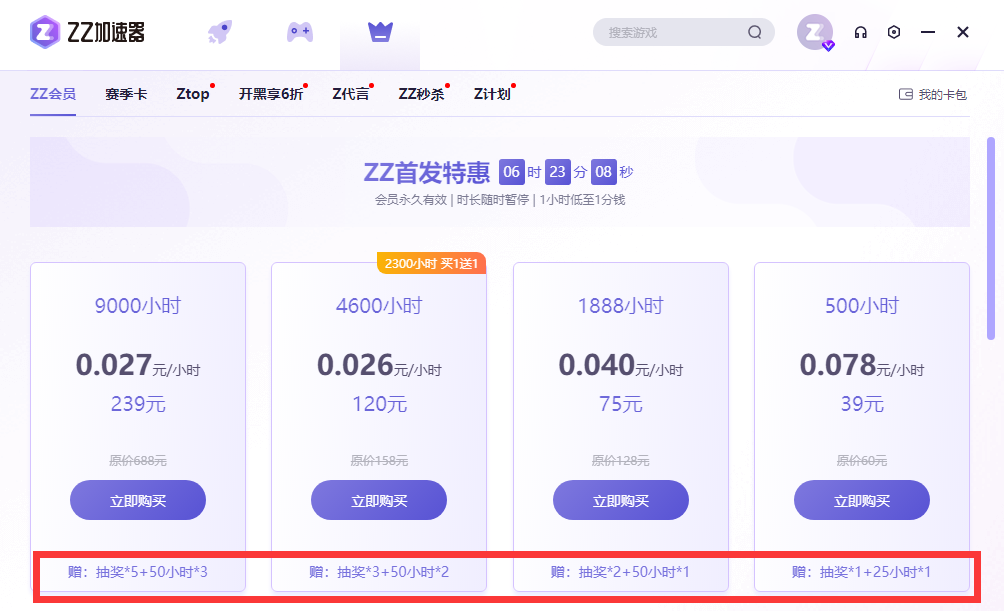Click gift text 抽奖*3+50小时*2
This screenshot has width=1004, height=611.
click(x=393, y=572)
